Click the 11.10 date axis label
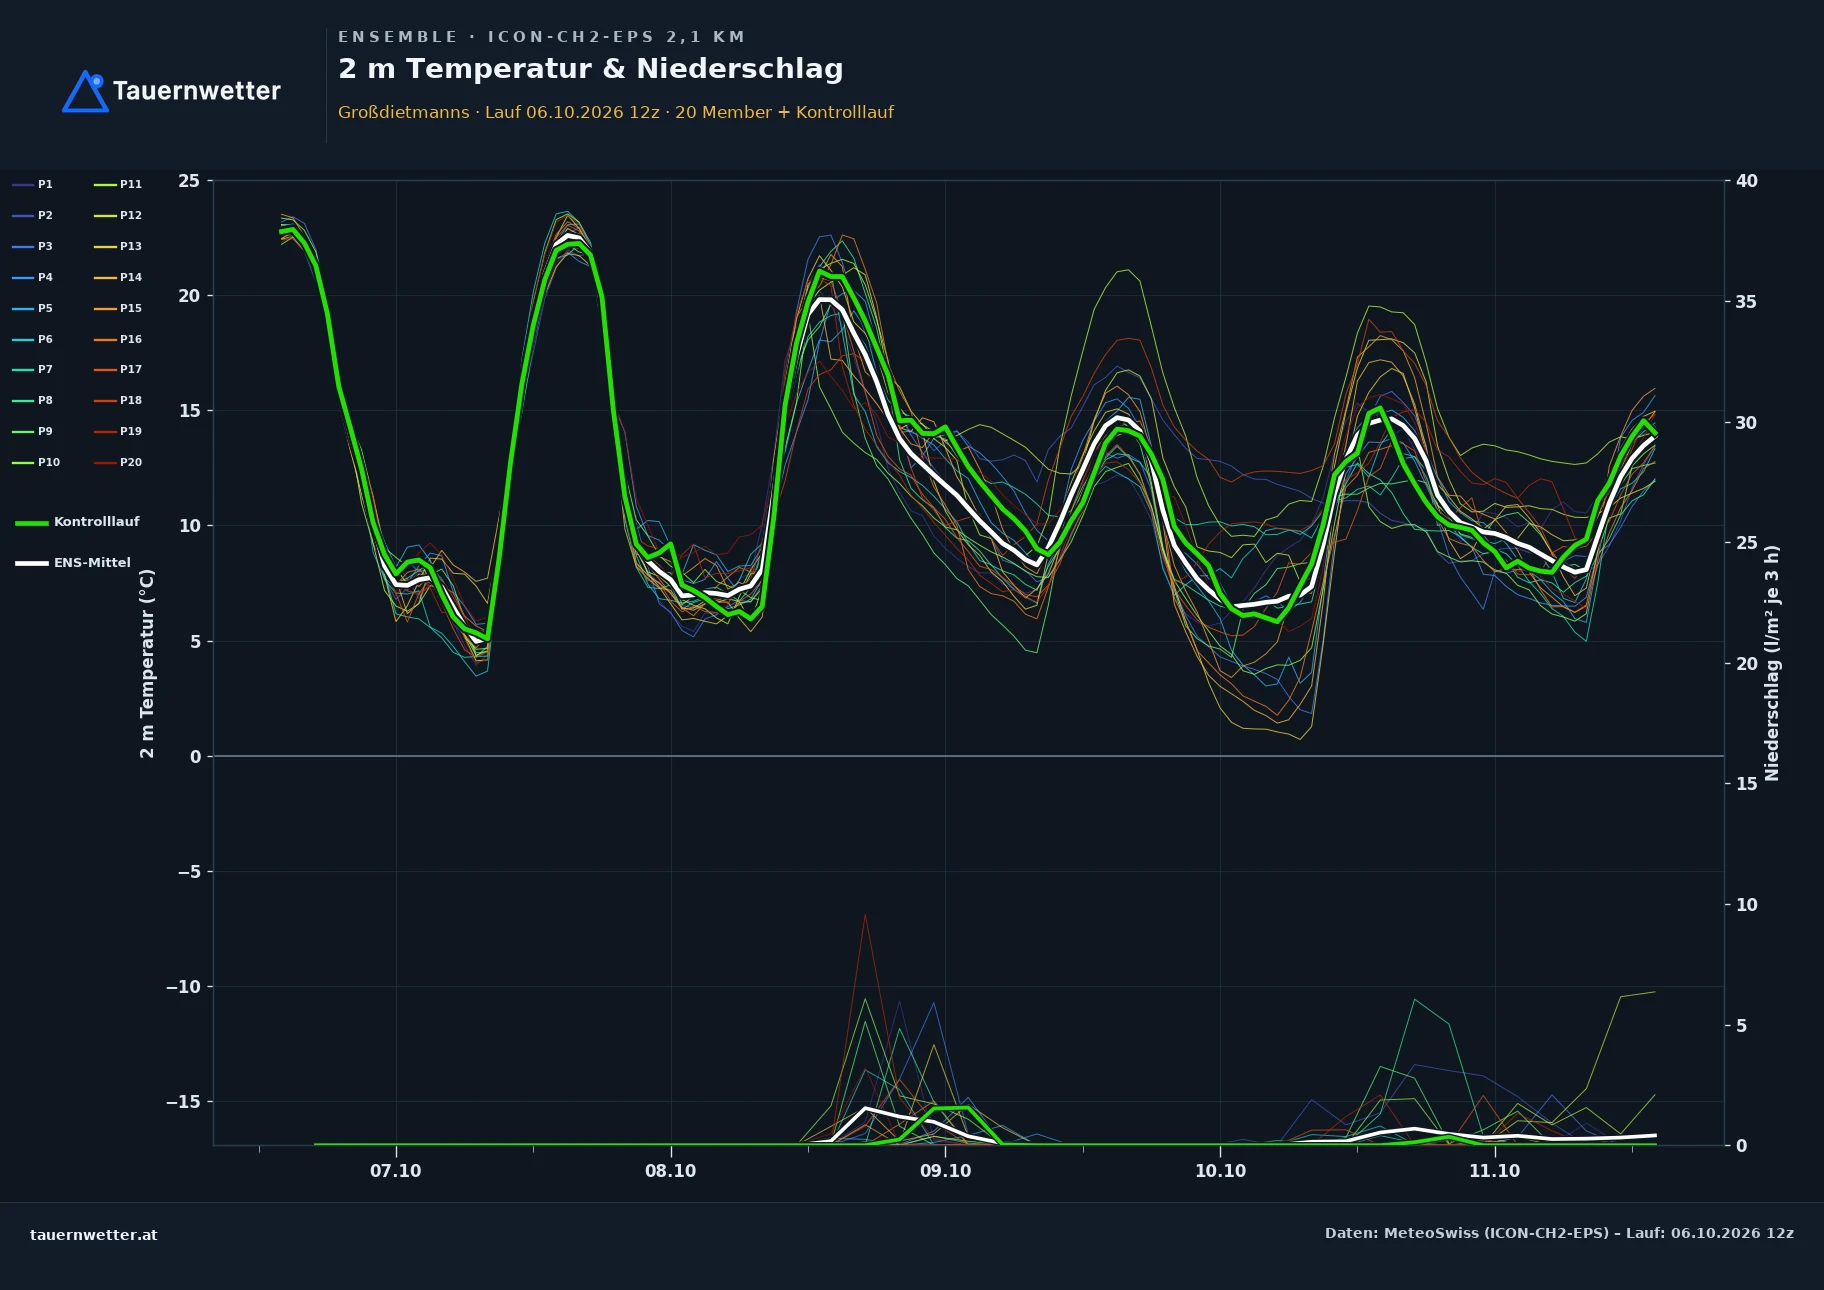Screen dimensions: 1824x1290 tap(1494, 1171)
